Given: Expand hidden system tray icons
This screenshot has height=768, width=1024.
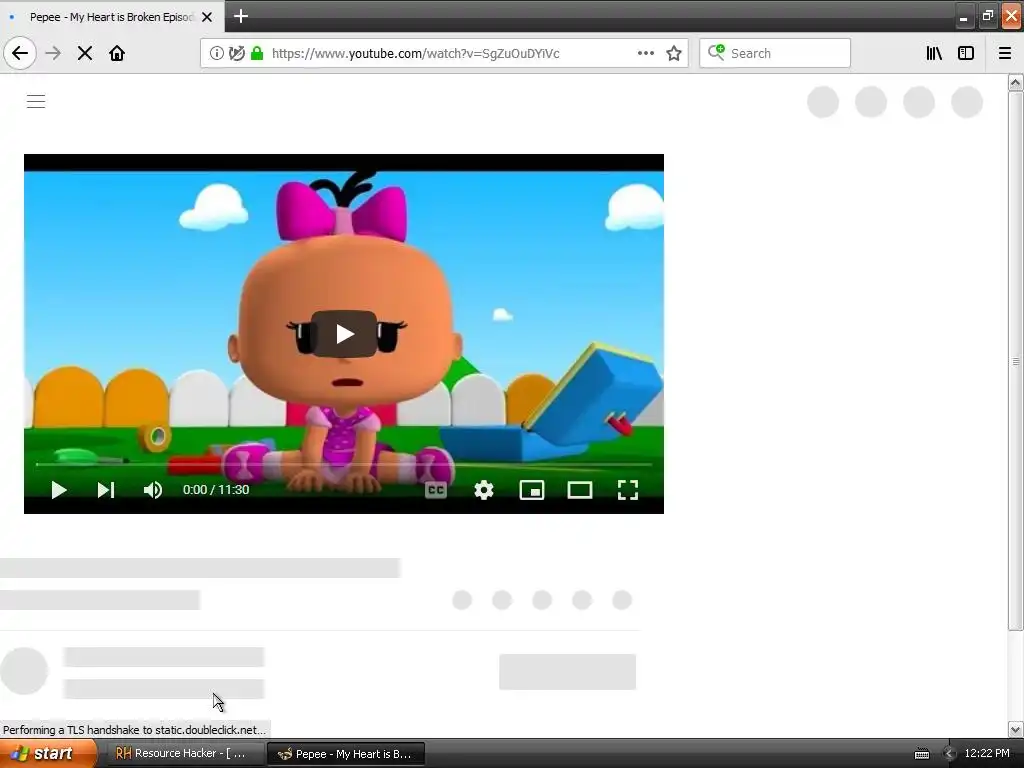Looking at the screenshot, I should coord(949,754).
